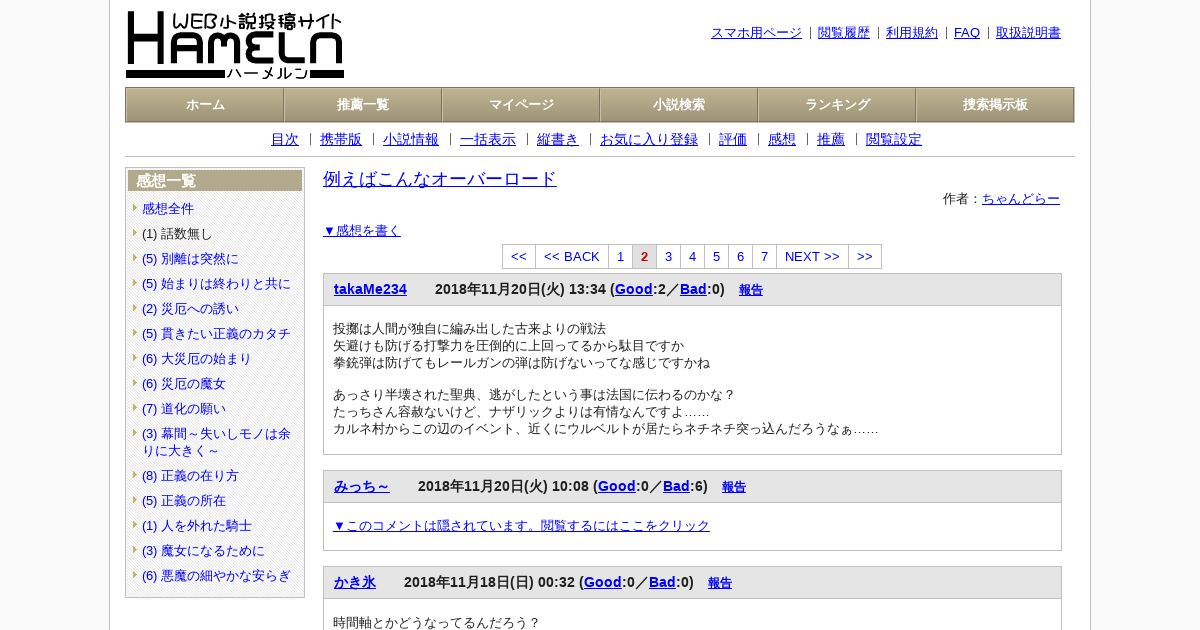Click 携帯版 in the sub menu
Viewport: 1200px width, 630px height.
(x=341, y=140)
